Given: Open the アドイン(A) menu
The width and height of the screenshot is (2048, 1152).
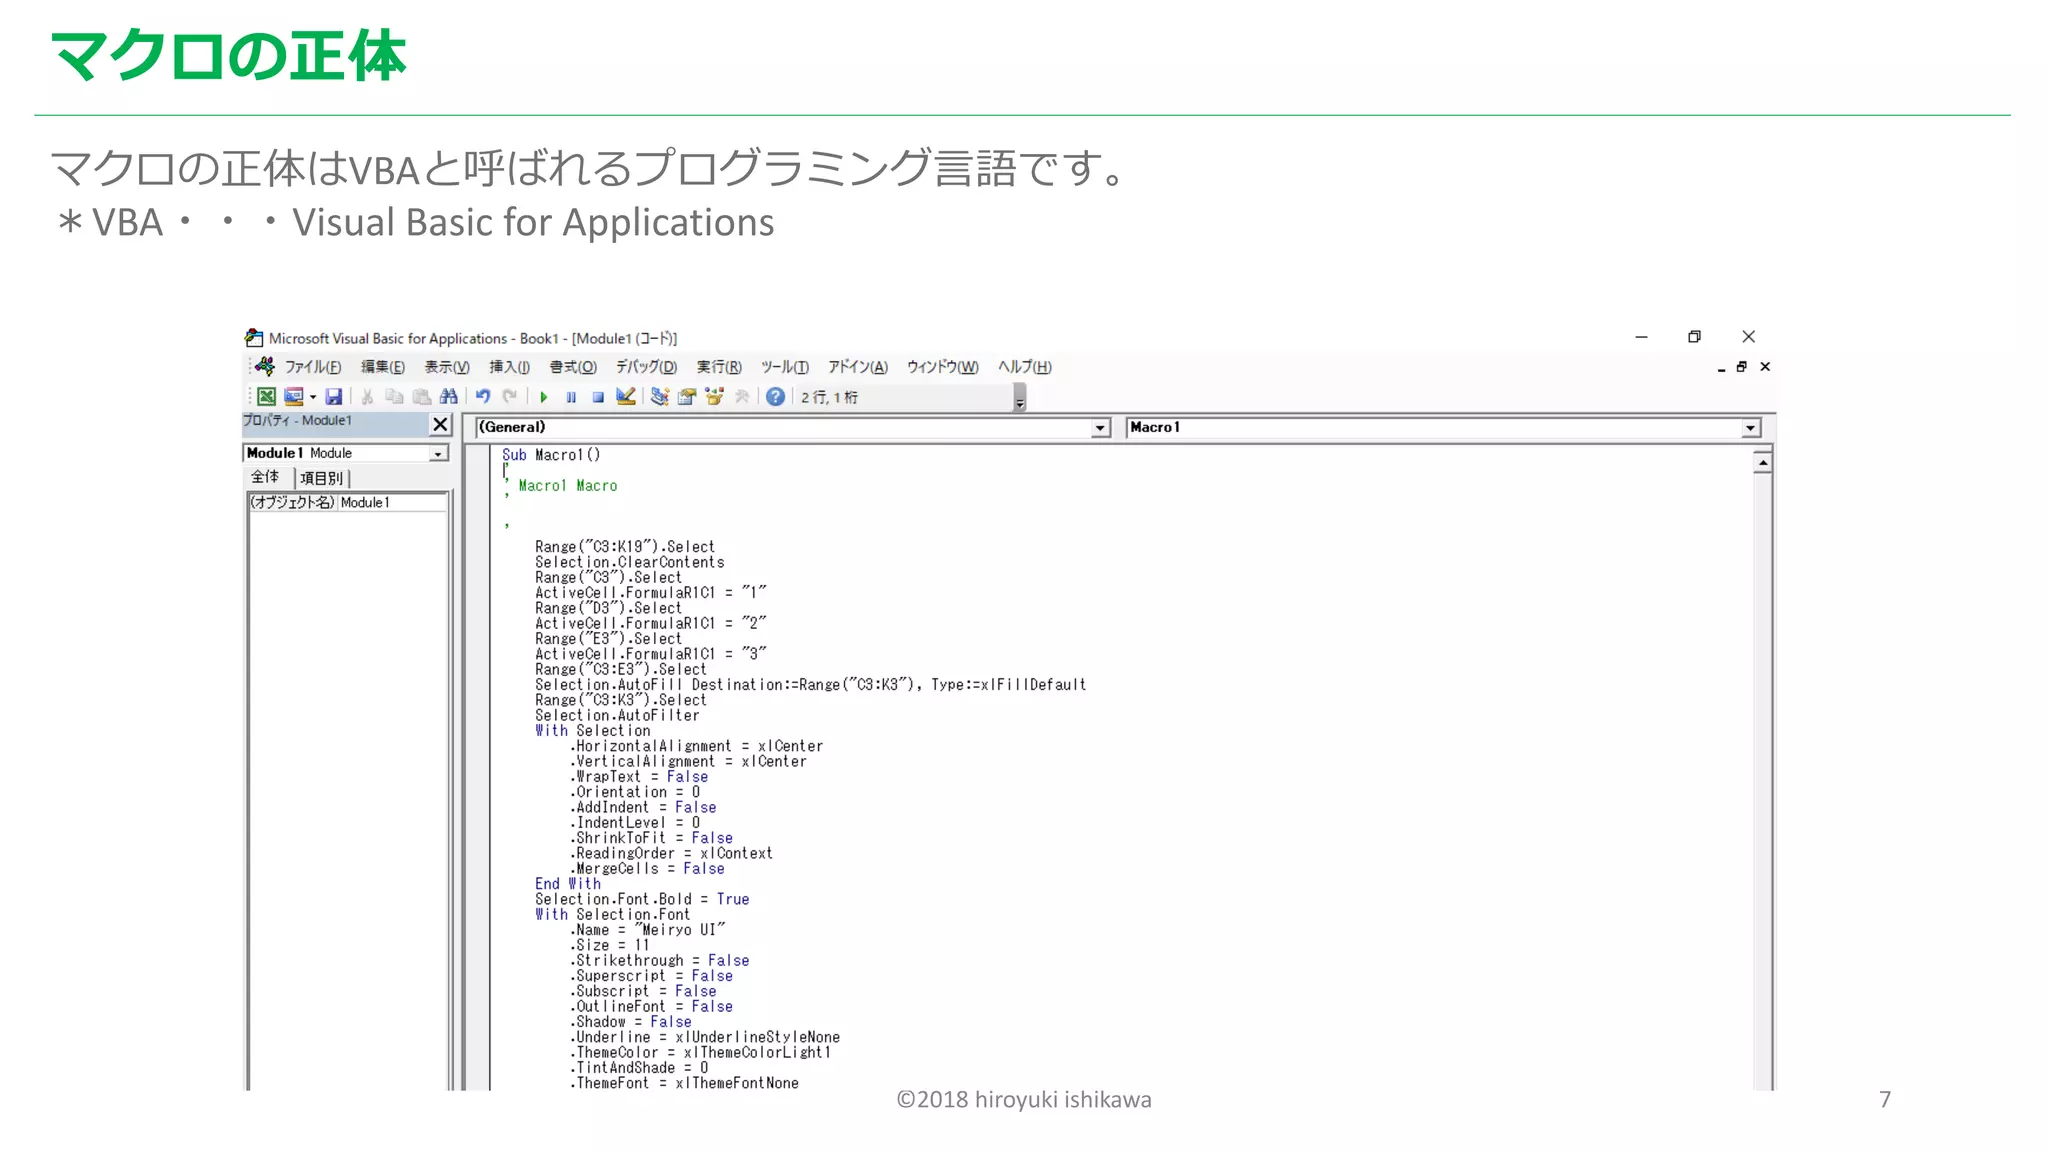Looking at the screenshot, I should coord(858,367).
